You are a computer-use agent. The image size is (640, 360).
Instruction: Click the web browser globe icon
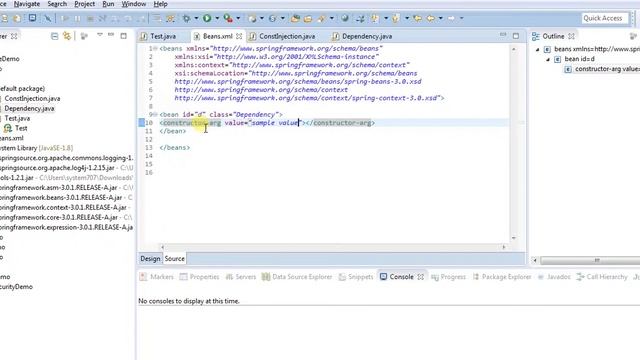(345, 18)
